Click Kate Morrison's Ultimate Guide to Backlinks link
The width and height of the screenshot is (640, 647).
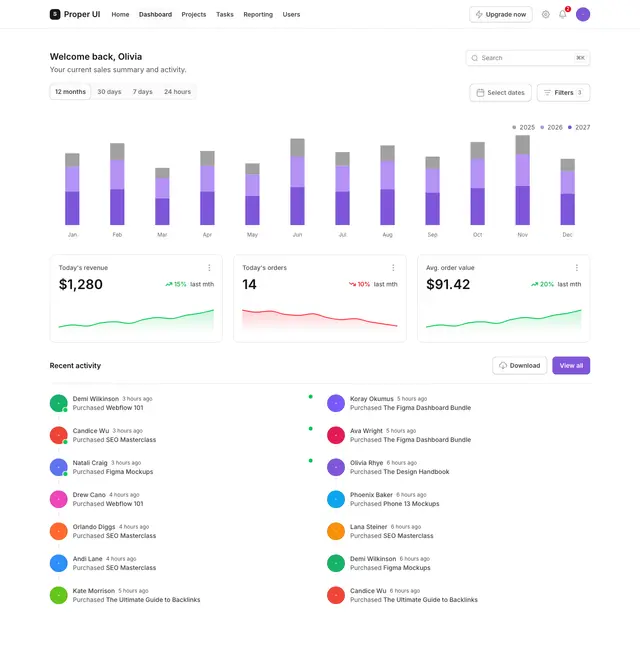(x=153, y=600)
